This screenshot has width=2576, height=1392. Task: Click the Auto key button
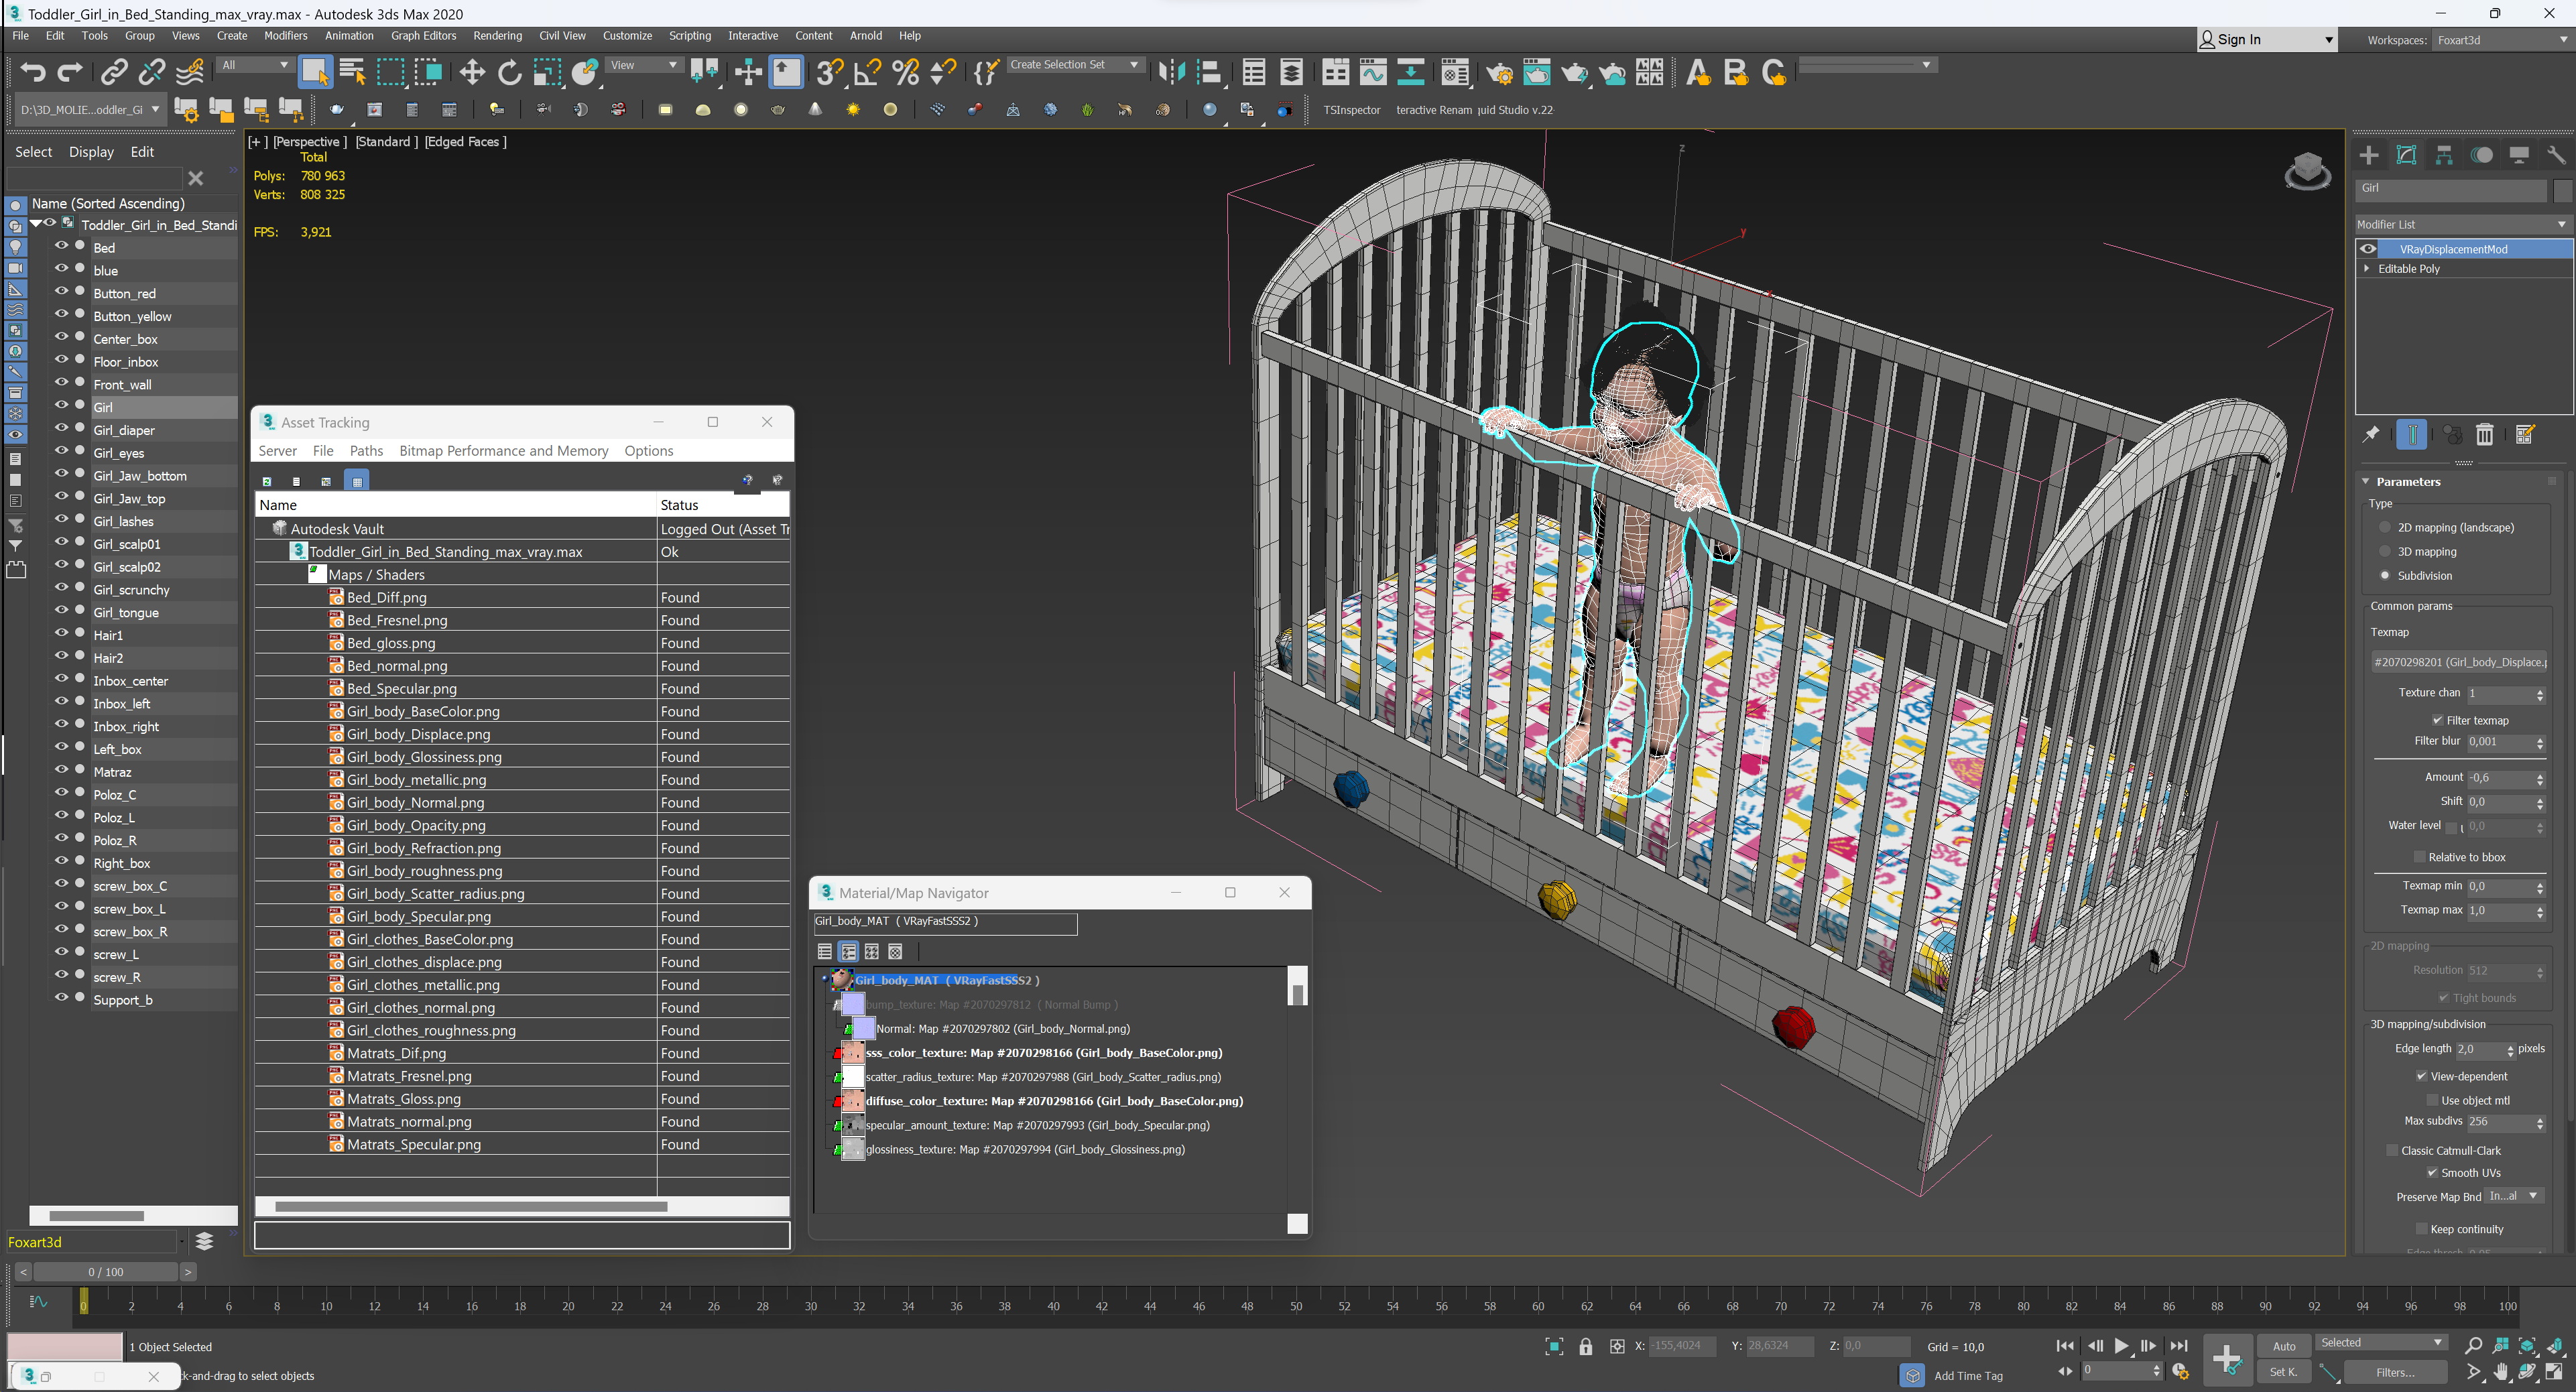click(x=2284, y=1346)
